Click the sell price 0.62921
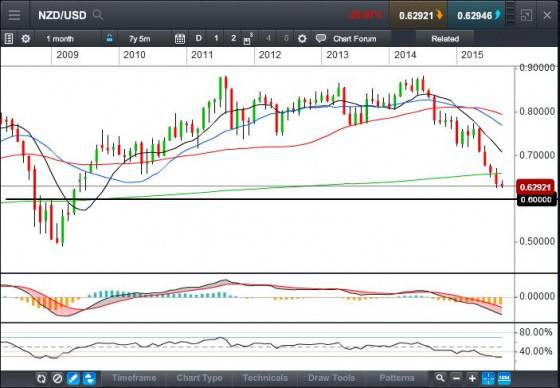Viewport: 560px width, 388px height. coord(418,15)
